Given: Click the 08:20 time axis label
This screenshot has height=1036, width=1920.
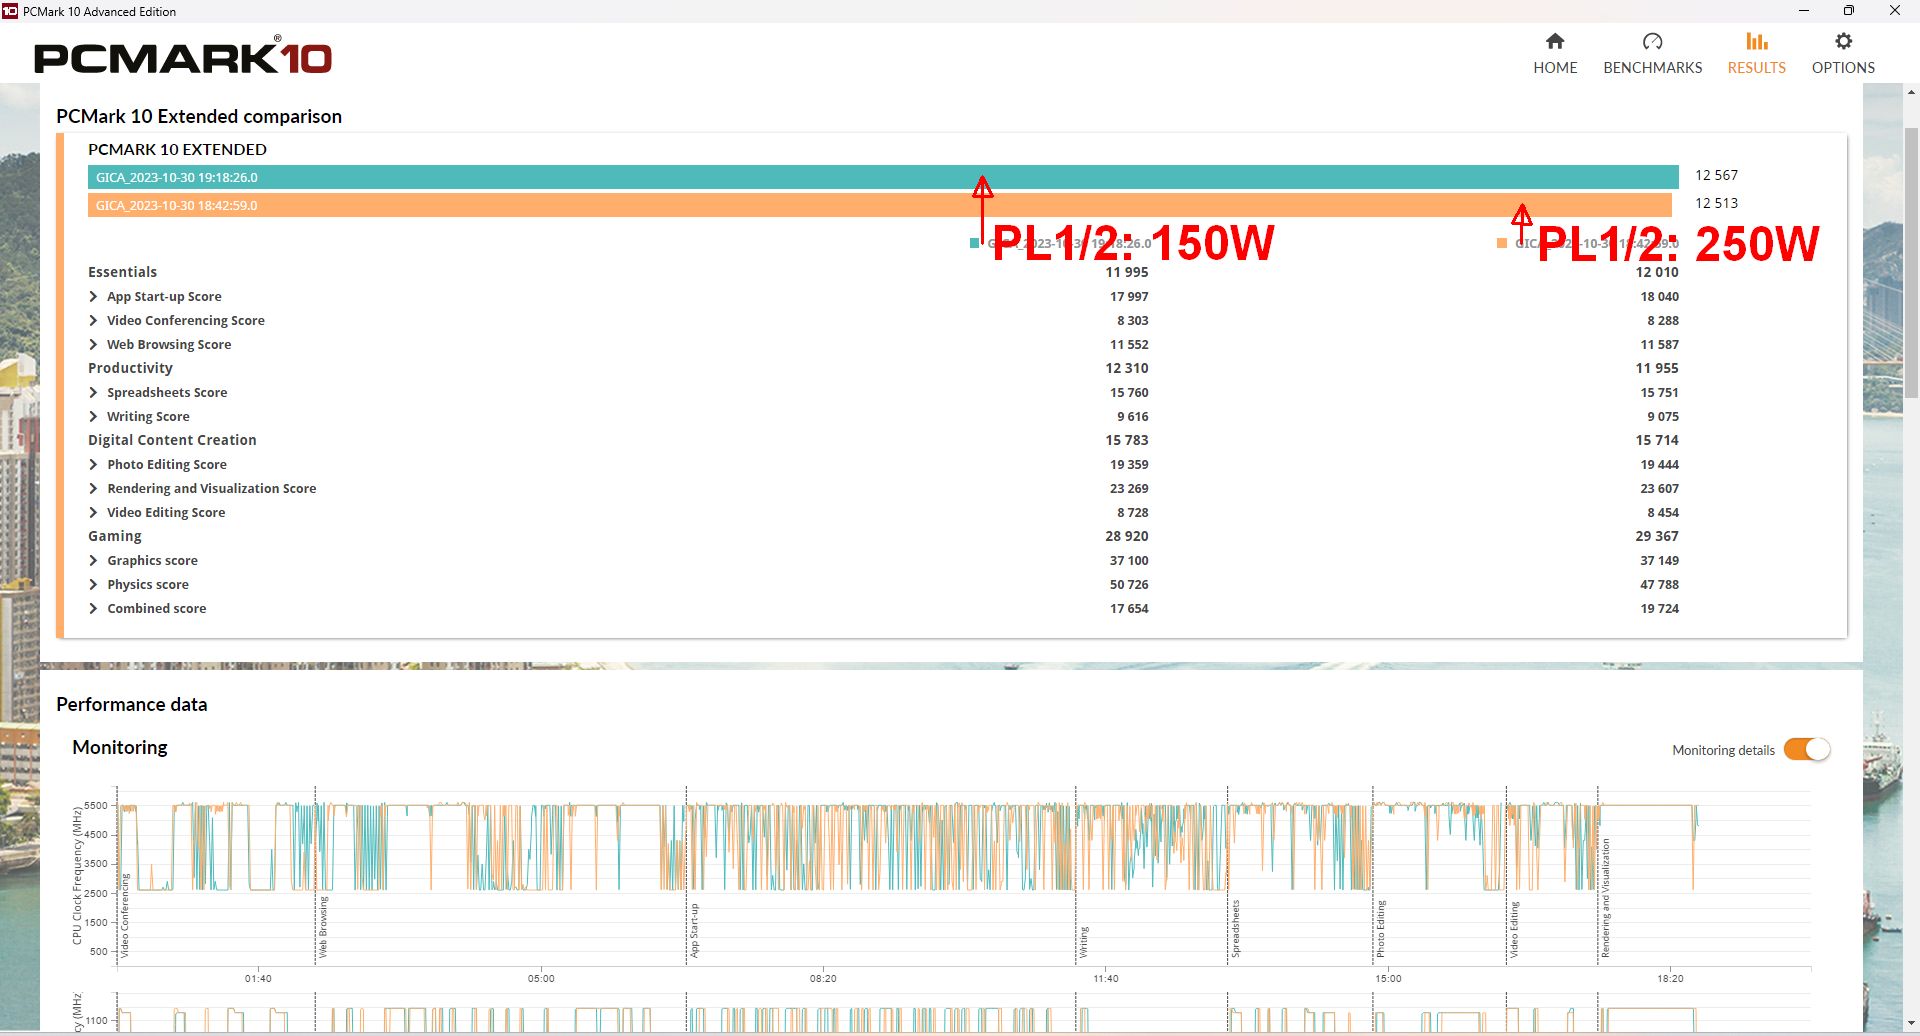Looking at the screenshot, I should [x=823, y=978].
